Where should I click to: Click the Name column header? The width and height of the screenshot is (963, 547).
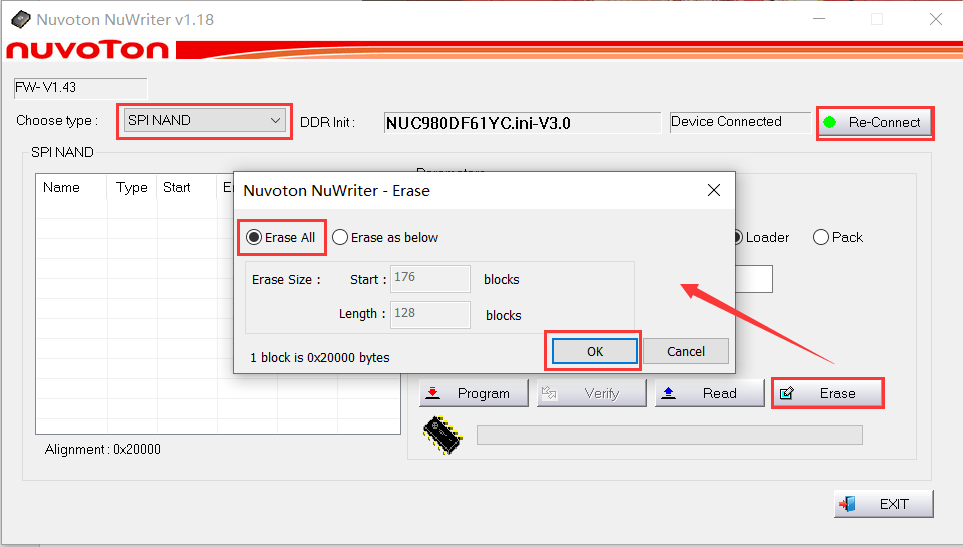click(x=71, y=187)
